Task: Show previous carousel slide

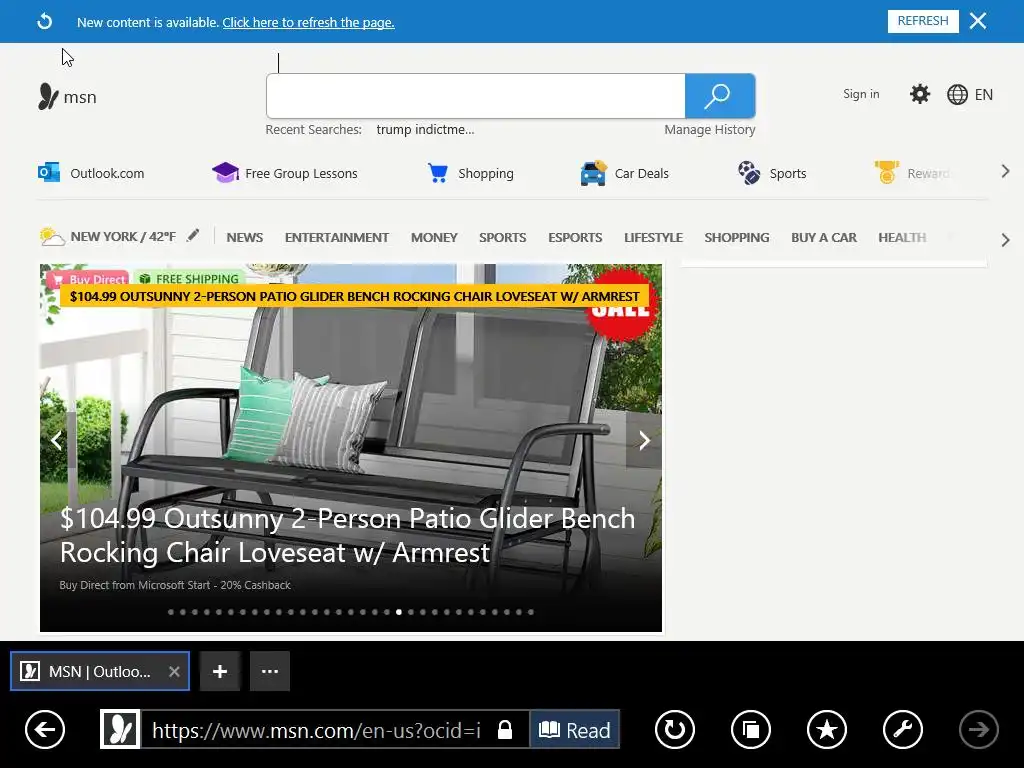Action: coord(57,441)
